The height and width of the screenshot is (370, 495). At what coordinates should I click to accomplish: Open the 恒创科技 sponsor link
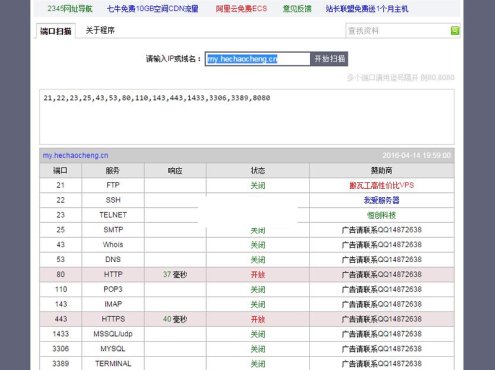tap(382, 215)
